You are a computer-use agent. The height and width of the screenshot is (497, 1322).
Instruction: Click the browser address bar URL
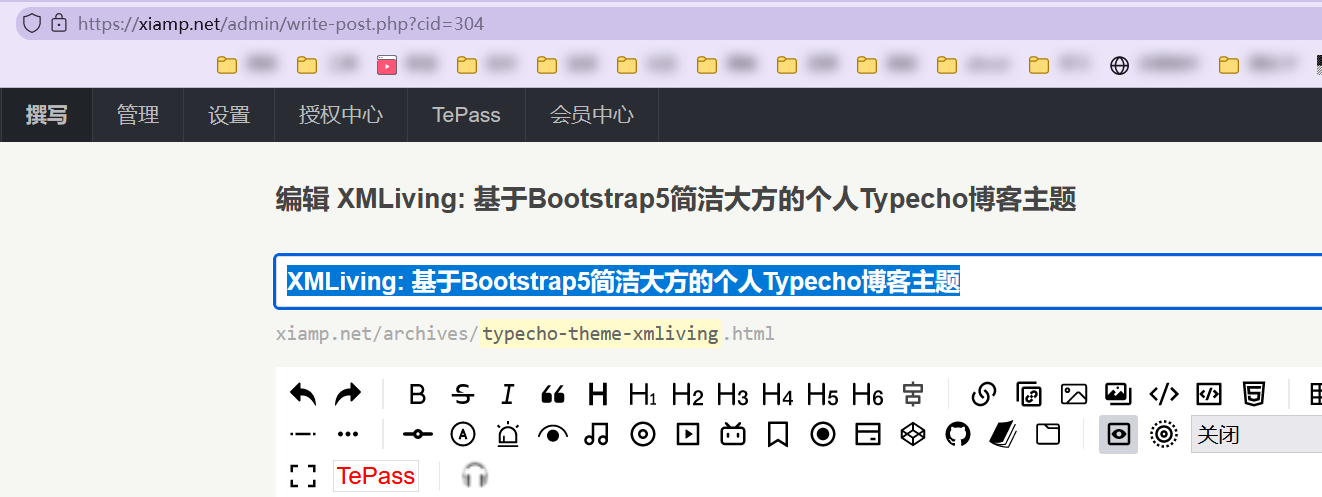tap(281, 23)
